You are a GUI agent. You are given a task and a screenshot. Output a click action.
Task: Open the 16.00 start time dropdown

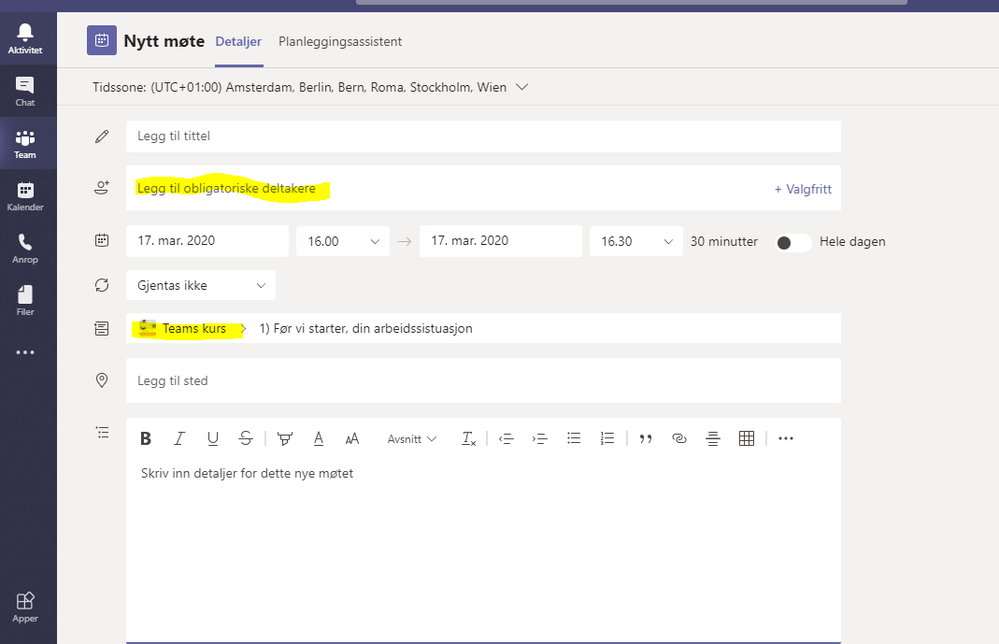pos(343,241)
